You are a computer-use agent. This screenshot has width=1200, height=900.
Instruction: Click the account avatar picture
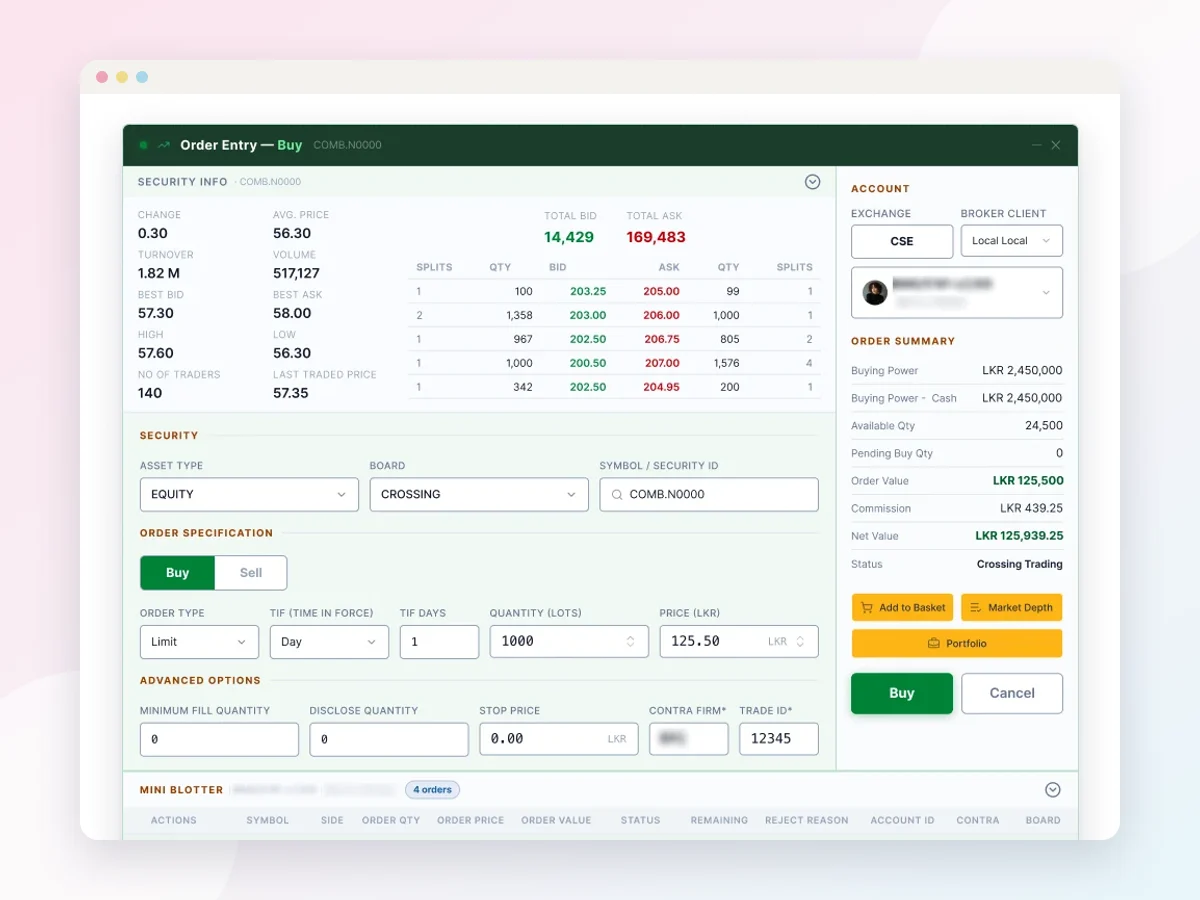tap(875, 292)
